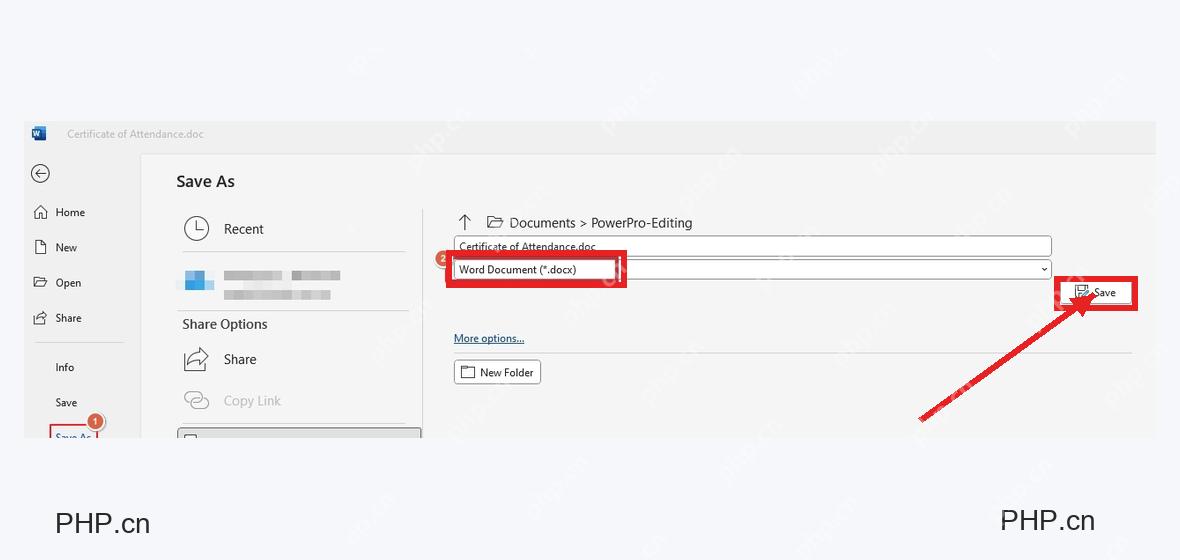Viewport: 1180px width, 560px height.
Task: Click the PowerPro-Editing breadcrumb
Action: [641, 223]
